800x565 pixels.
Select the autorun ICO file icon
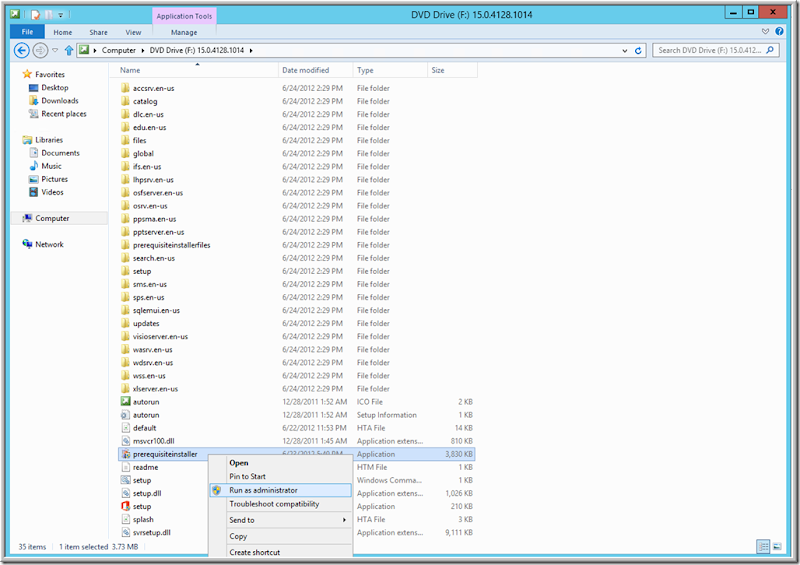(x=126, y=402)
